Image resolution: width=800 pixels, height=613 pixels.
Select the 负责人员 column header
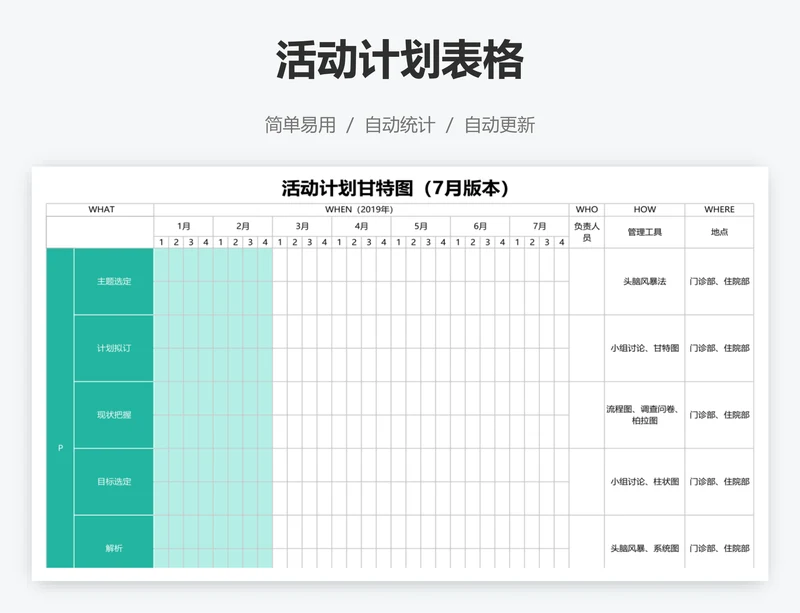[x=587, y=232]
